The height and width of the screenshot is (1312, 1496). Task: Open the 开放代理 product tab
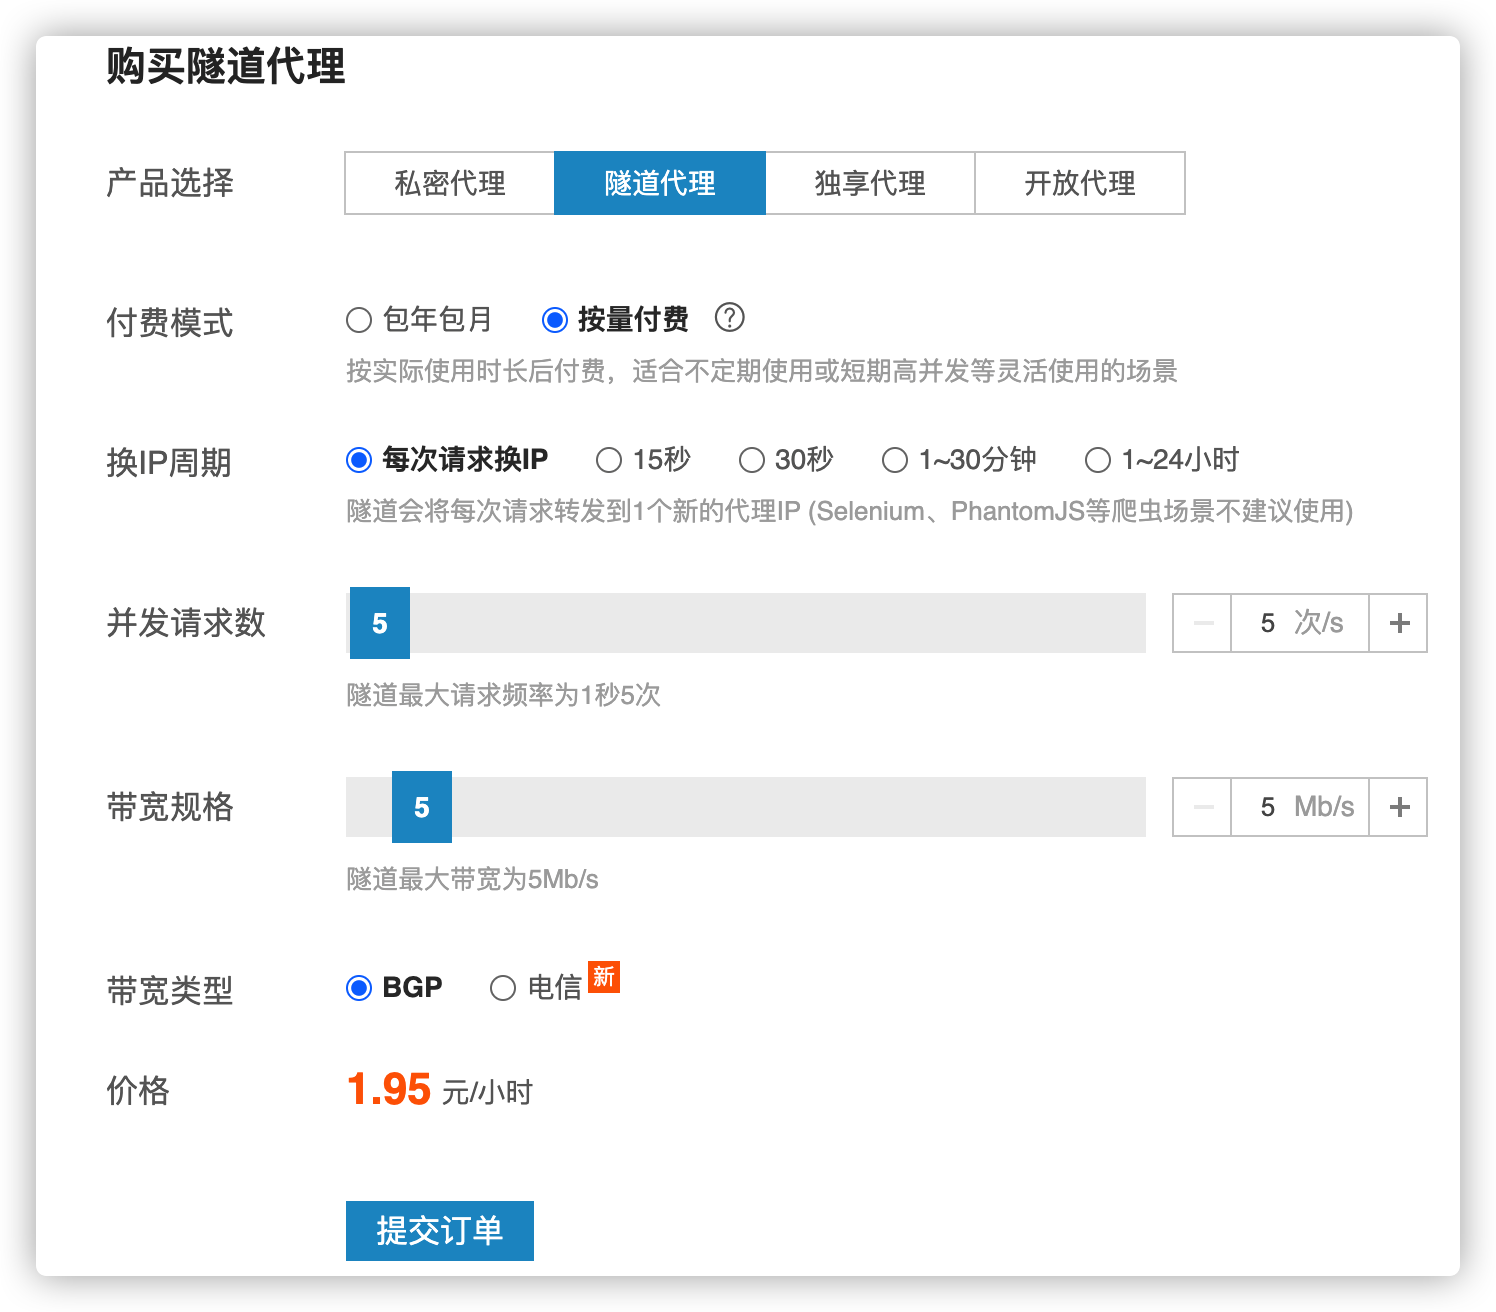click(x=1080, y=183)
